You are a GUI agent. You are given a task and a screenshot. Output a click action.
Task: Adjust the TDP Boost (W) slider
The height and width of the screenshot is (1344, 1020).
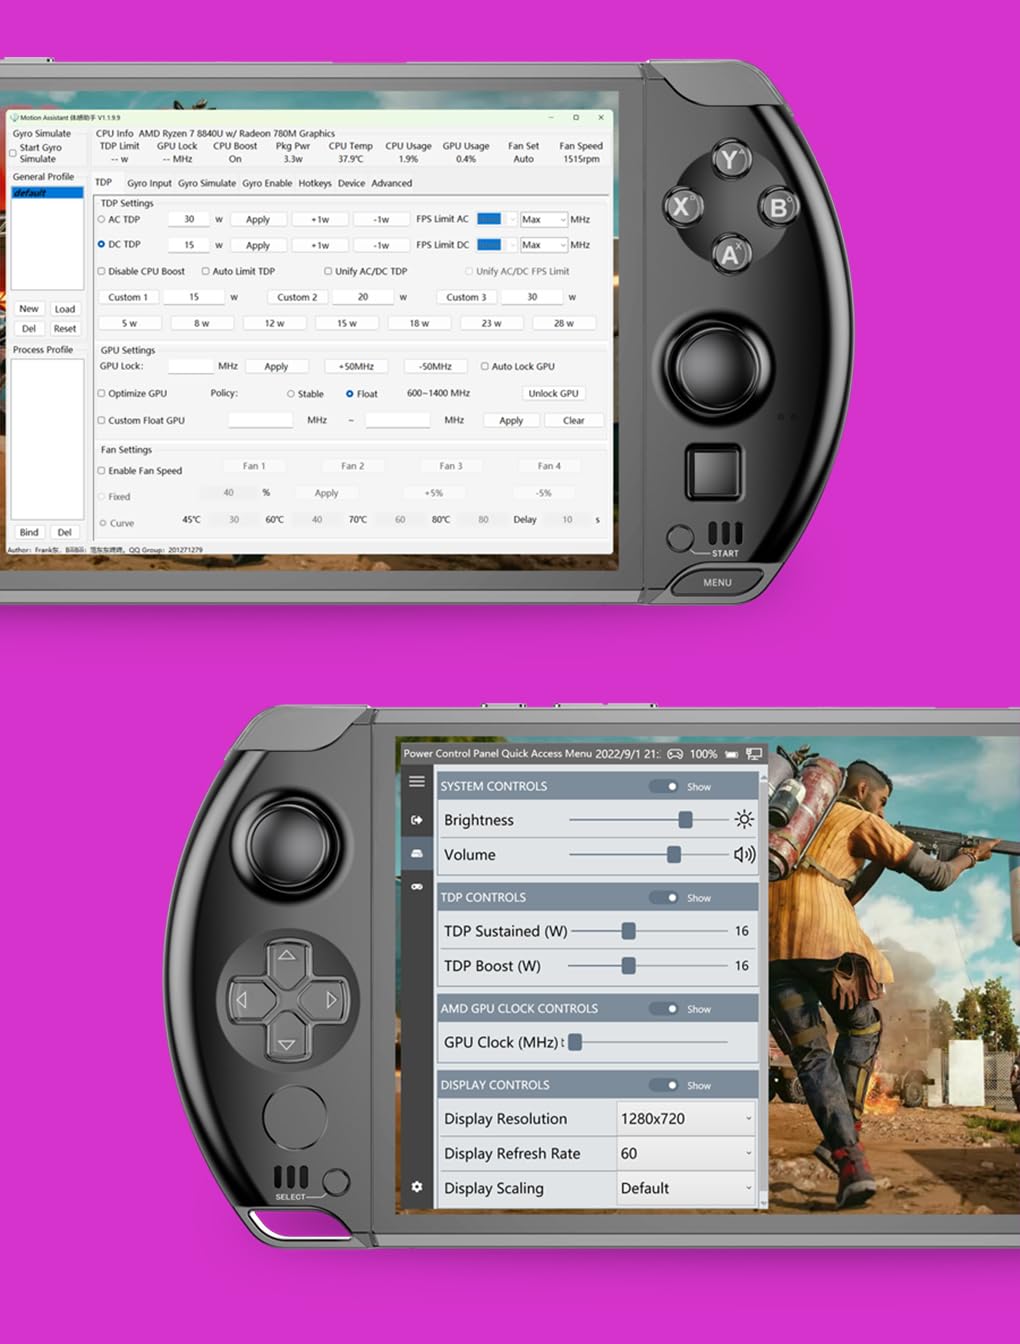click(x=649, y=966)
